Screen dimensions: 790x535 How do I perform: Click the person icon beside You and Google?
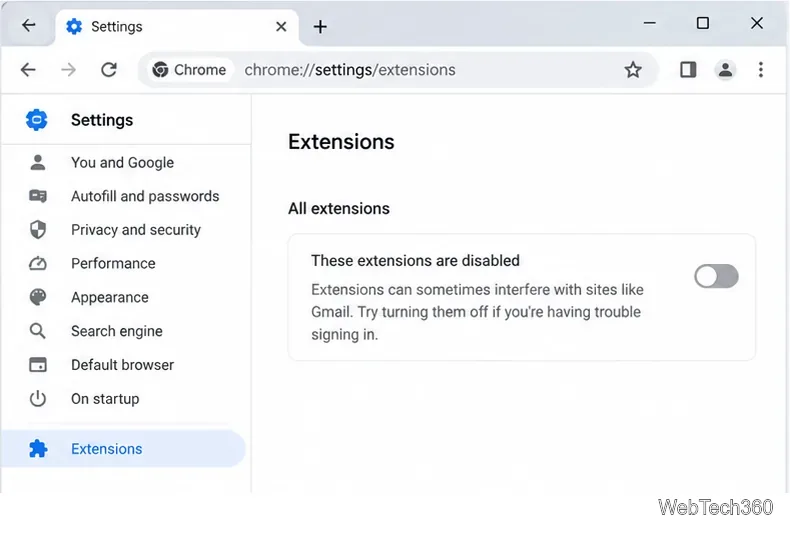pos(38,162)
